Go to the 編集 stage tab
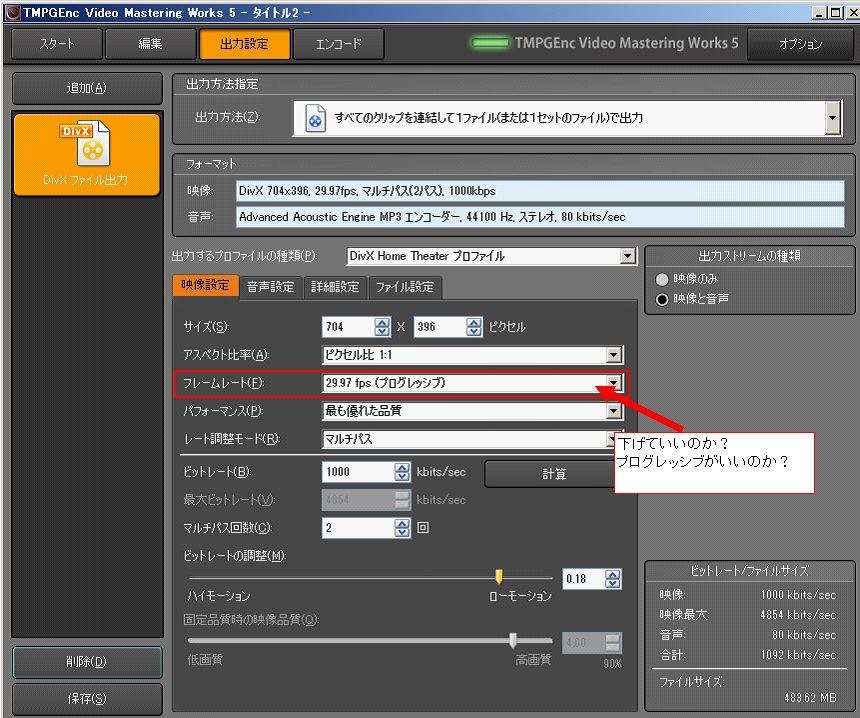The height and width of the screenshot is (718, 860). tap(150, 44)
